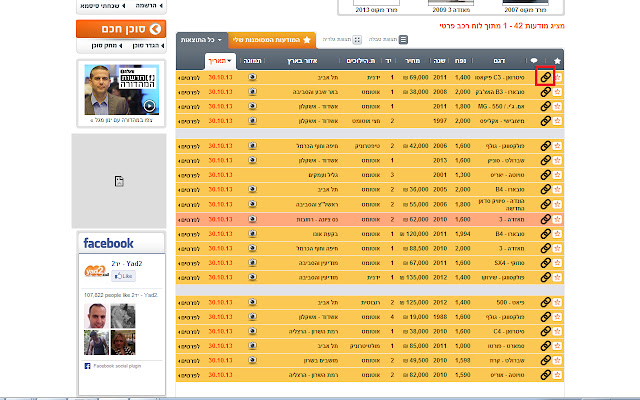Open the camera photo icon in the 69,000 row
The image size is (640, 400).
tap(253, 77)
